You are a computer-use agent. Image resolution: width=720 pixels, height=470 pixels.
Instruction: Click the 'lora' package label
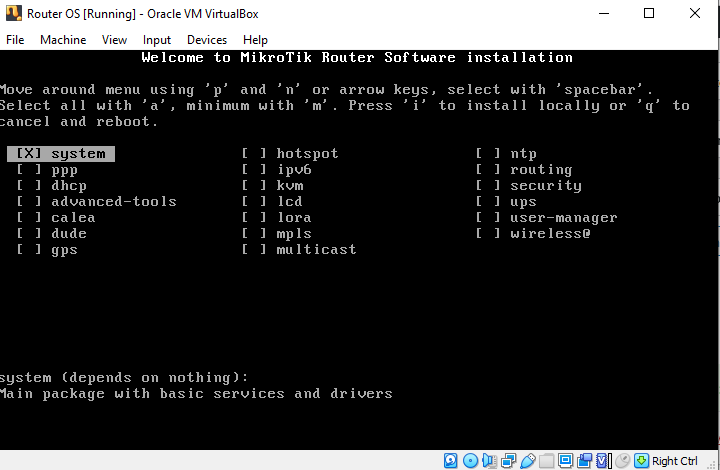(294, 218)
